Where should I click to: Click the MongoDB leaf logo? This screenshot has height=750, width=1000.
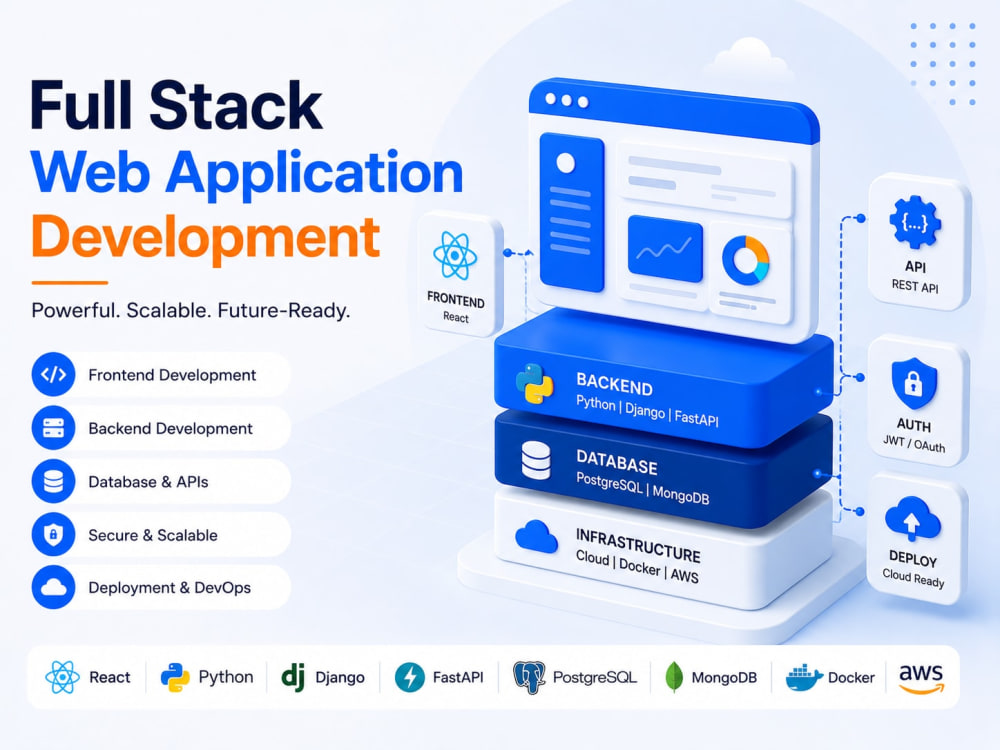(673, 677)
